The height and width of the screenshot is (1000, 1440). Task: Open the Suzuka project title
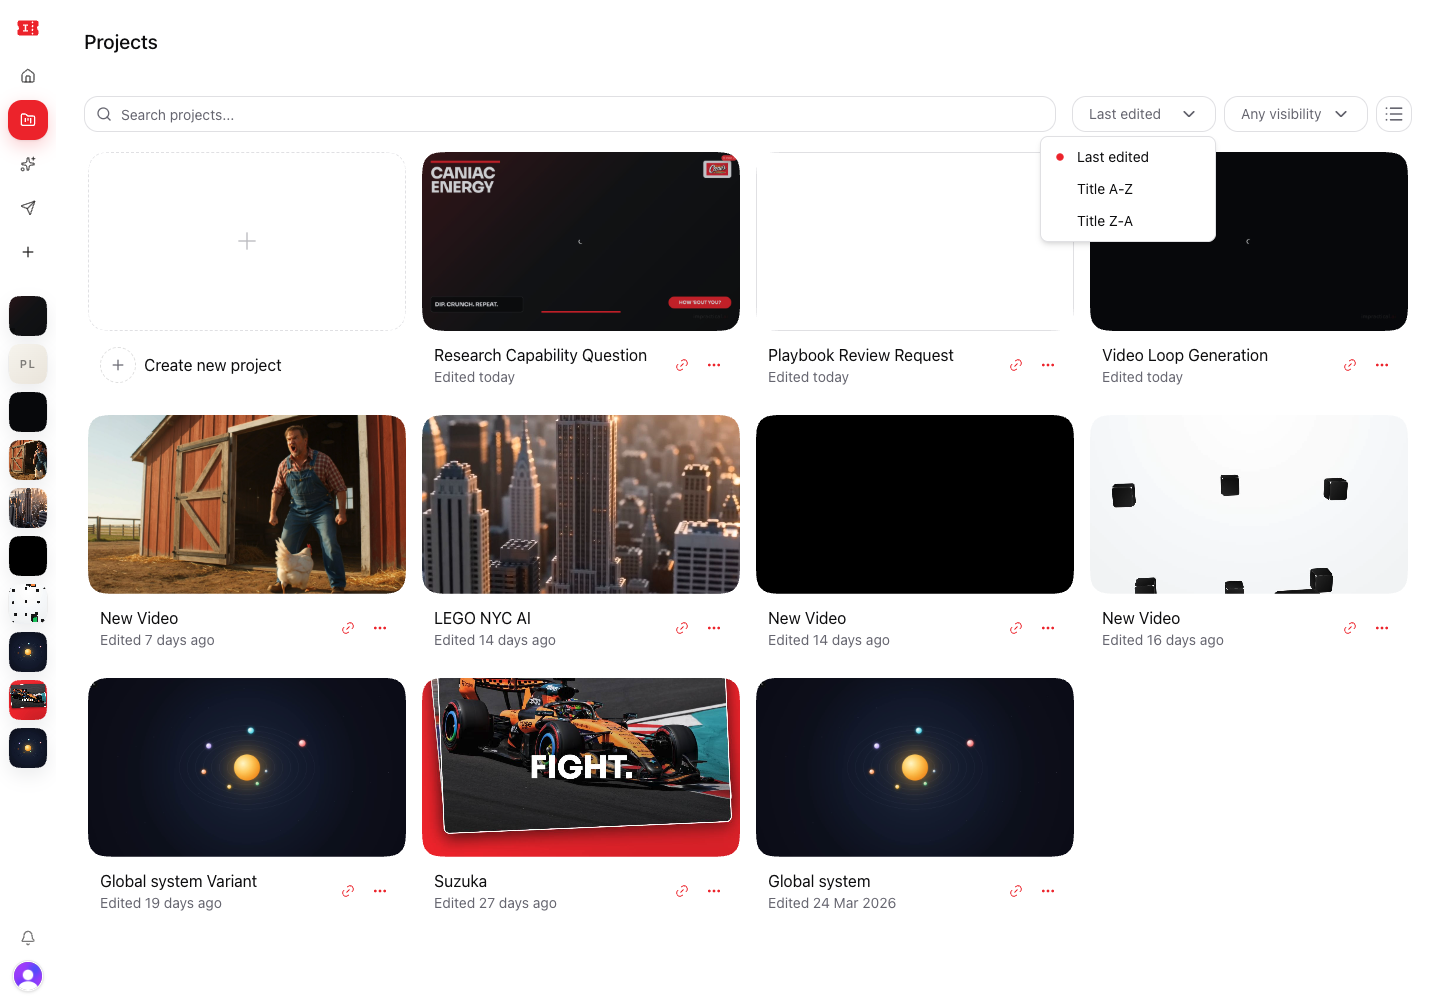click(x=460, y=881)
